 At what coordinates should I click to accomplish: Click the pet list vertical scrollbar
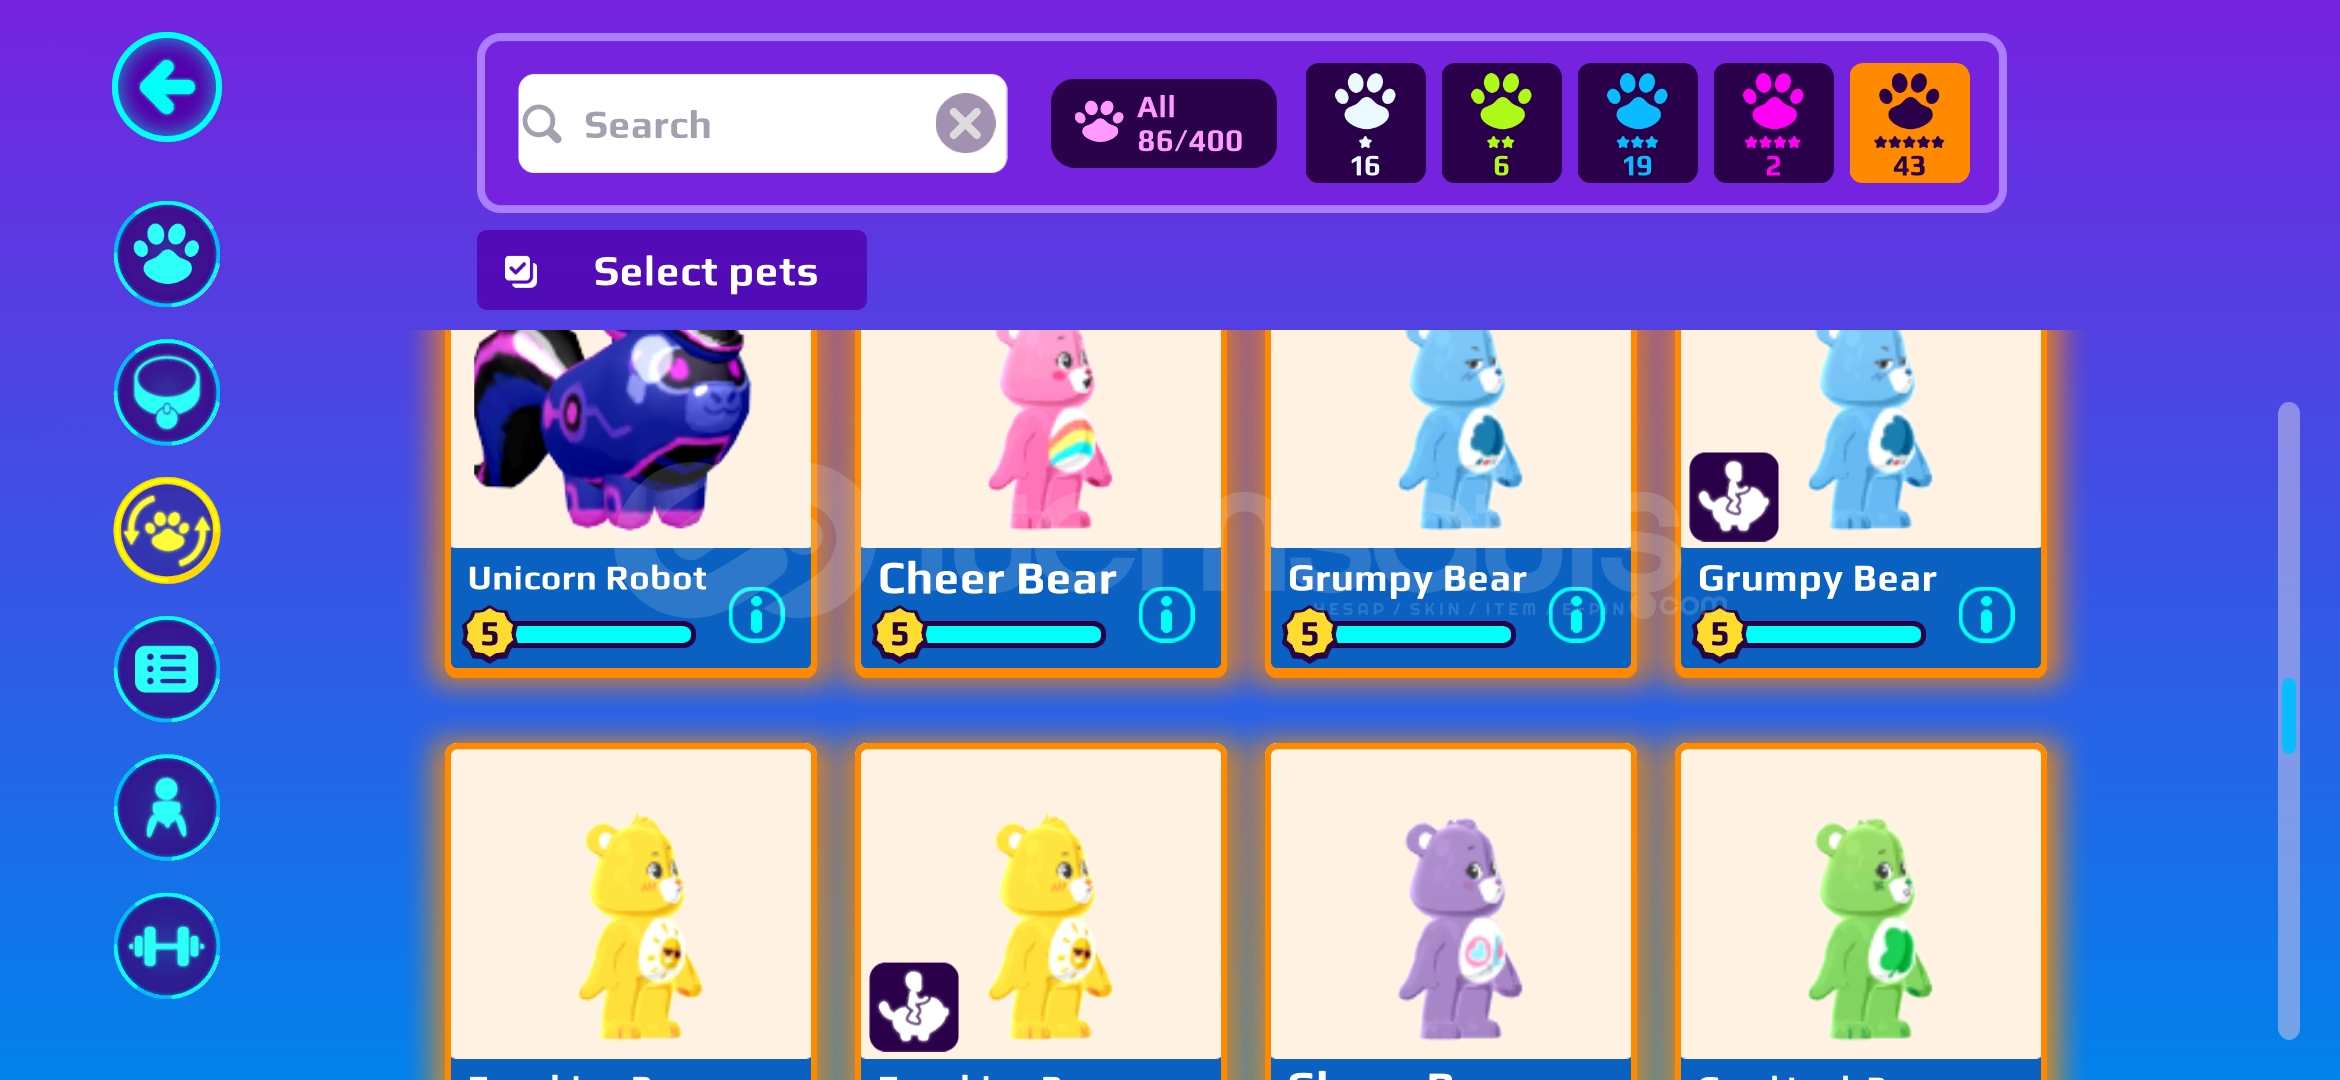[2289, 720]
